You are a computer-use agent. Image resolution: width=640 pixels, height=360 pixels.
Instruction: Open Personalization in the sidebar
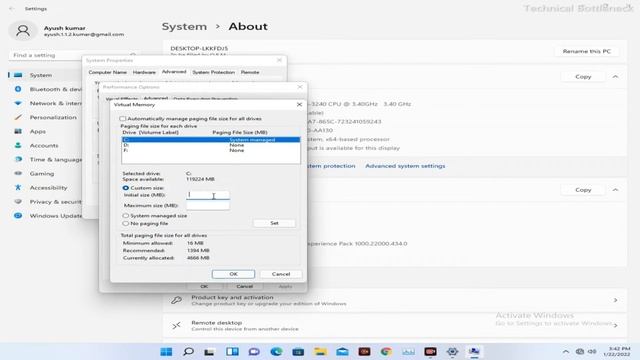point(45,117)
